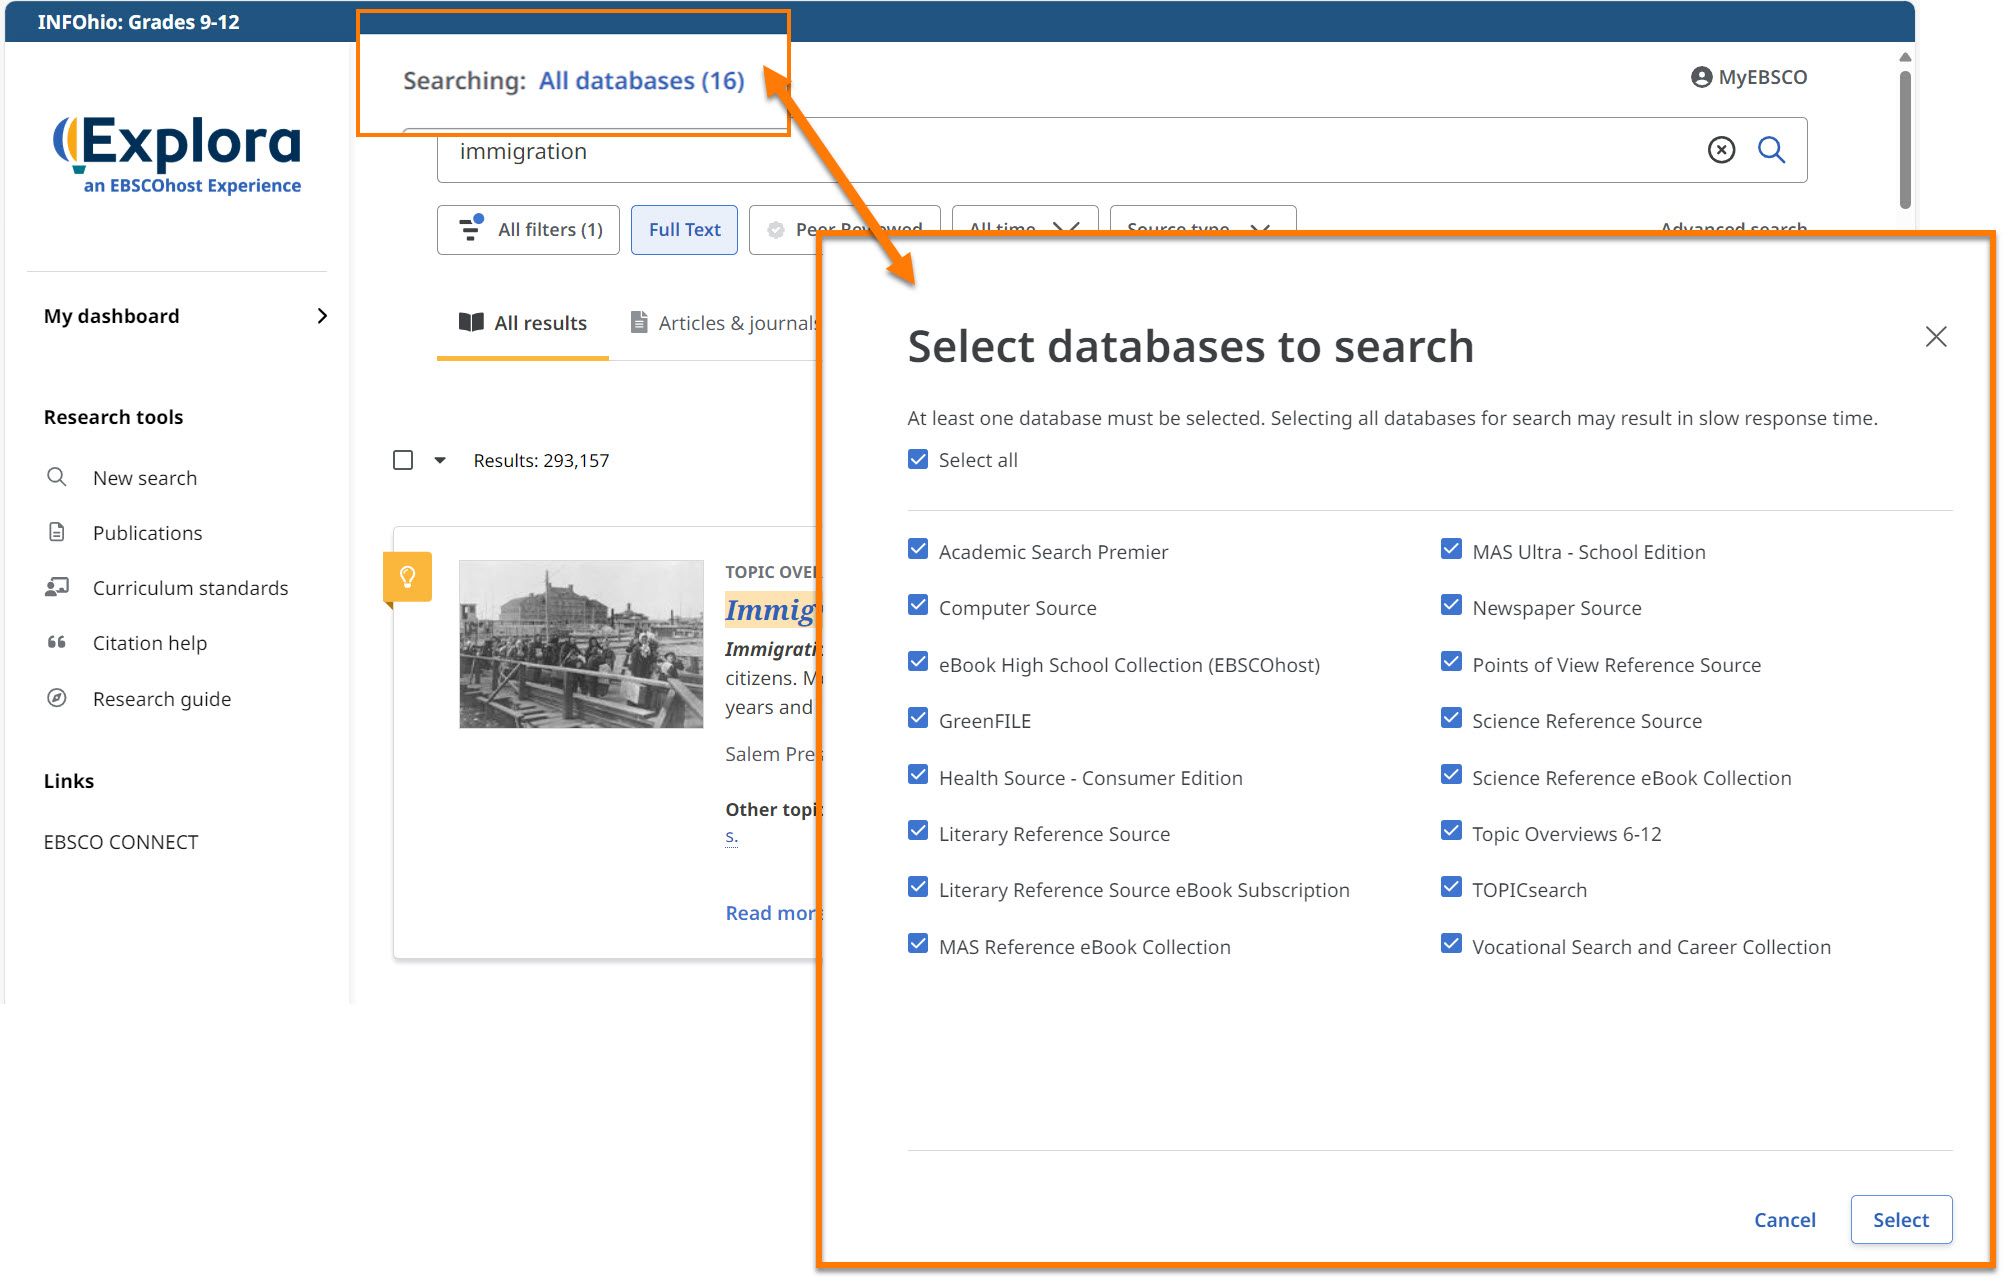The height and width of the screenshot is (1277, 2007).
Task: Uncheck TOPICsearch database
Action: click(1451, 887)
